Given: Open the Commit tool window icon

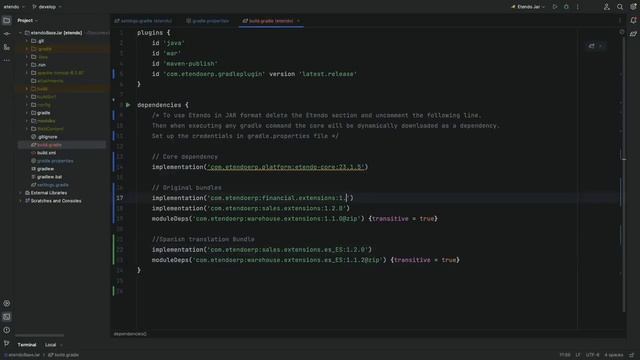Looking at the screenshot, I should (7, 34).
